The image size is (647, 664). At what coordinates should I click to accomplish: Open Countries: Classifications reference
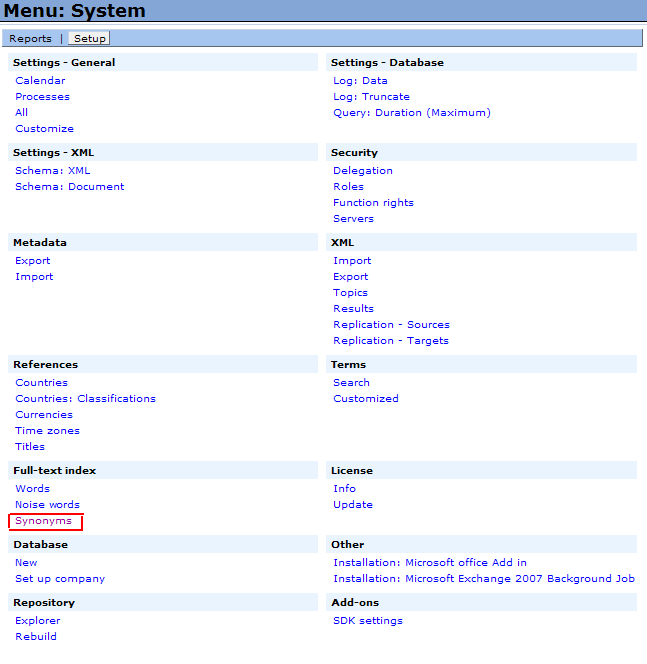[85, 399]
